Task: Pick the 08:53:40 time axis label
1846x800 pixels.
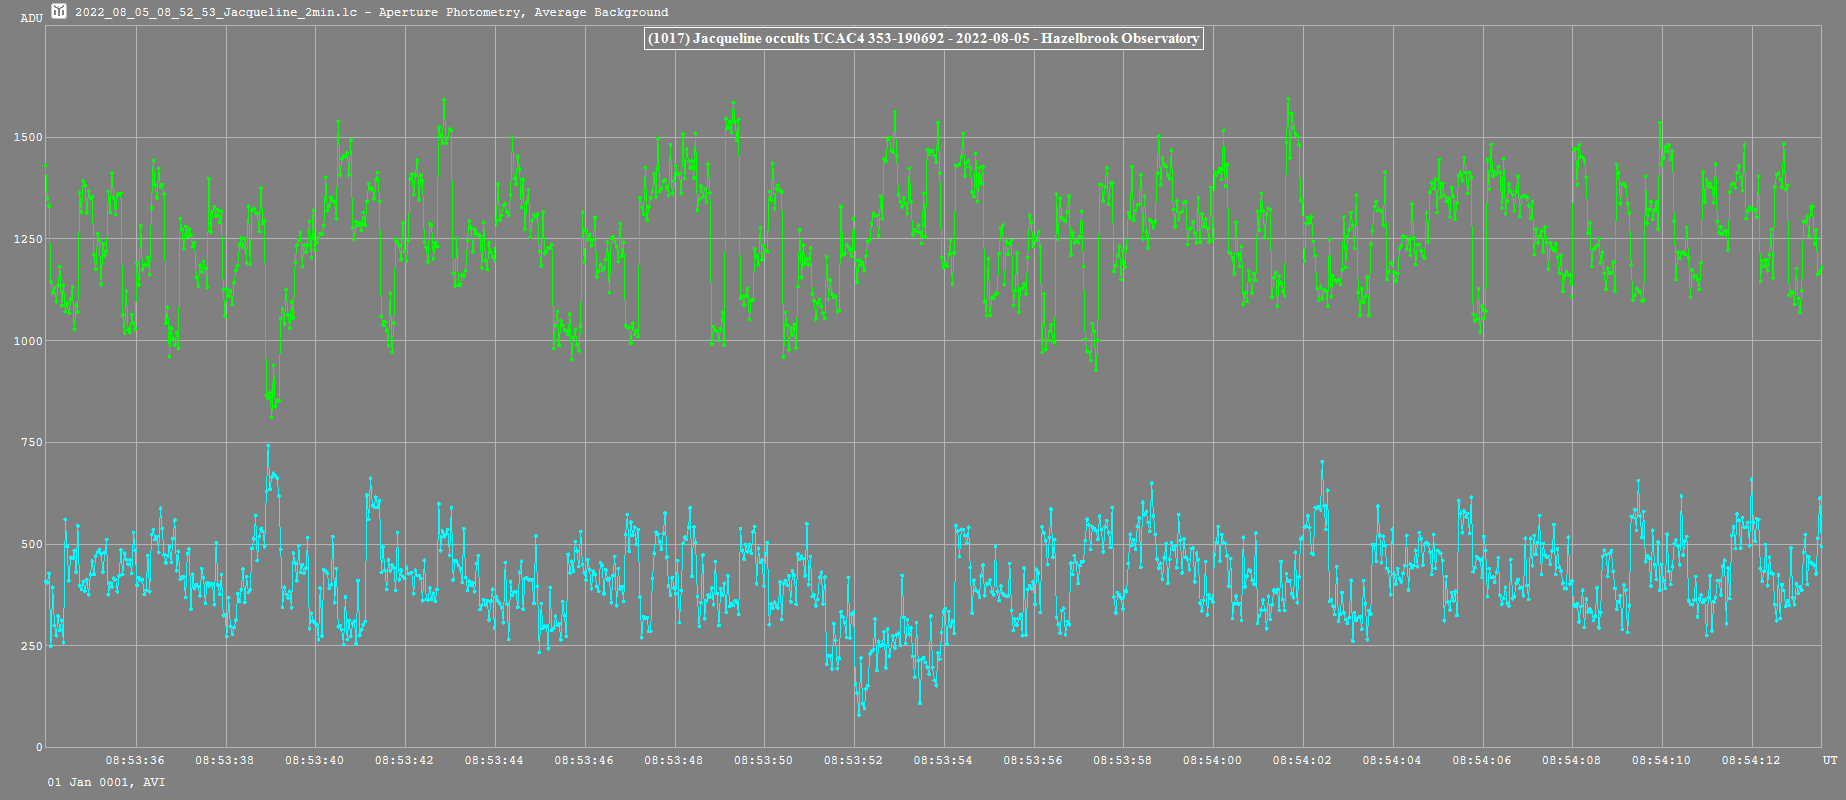Action: (315, 760)
